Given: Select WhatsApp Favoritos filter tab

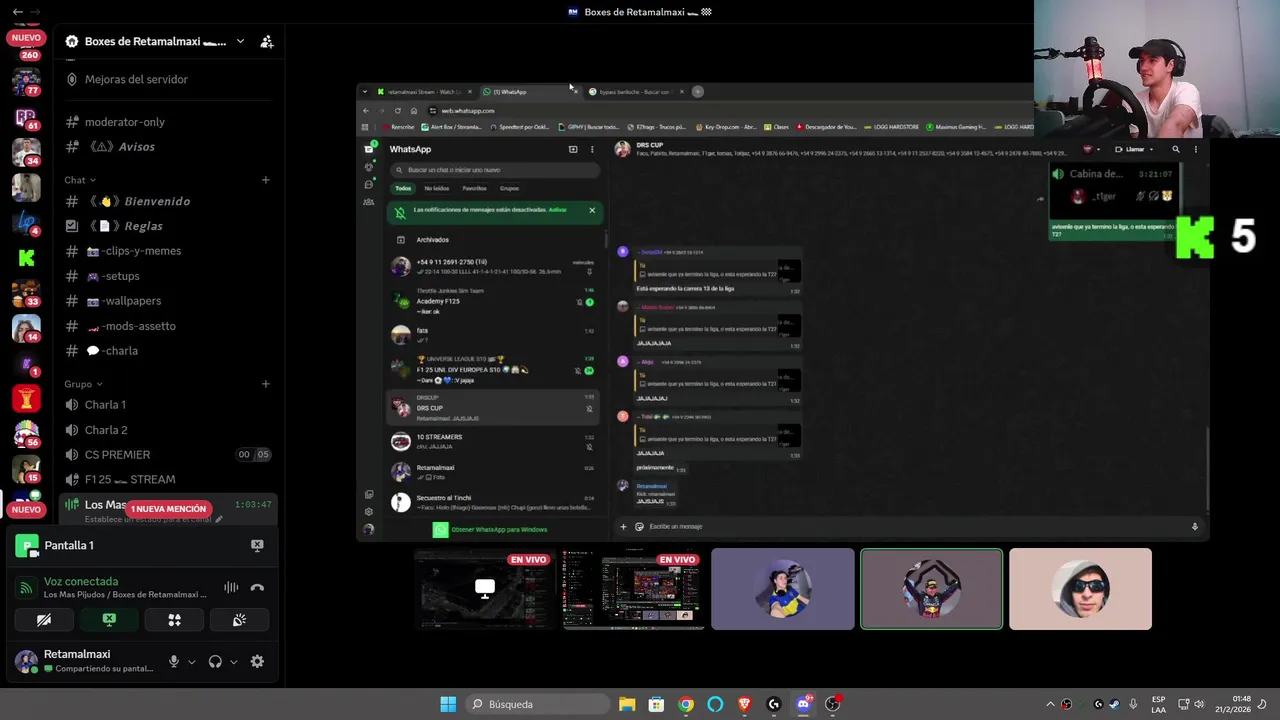Looking at the screenshot, I should pos(474,188).
